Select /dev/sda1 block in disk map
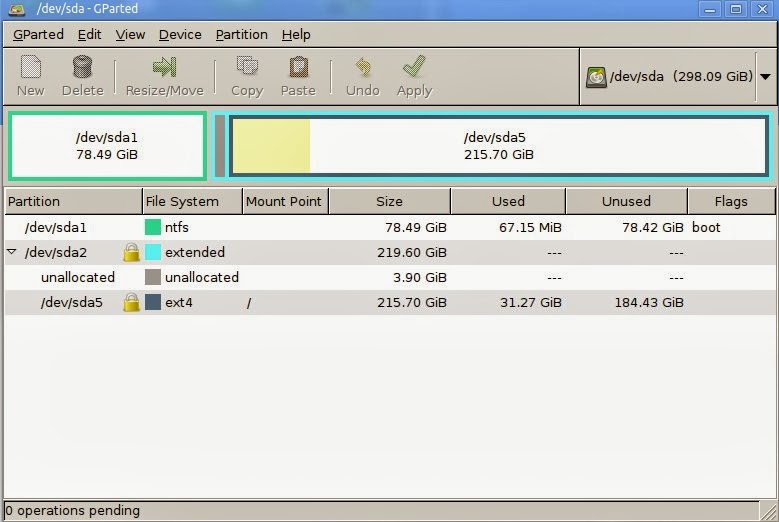The image size is (779, 522). pos(107,146)
